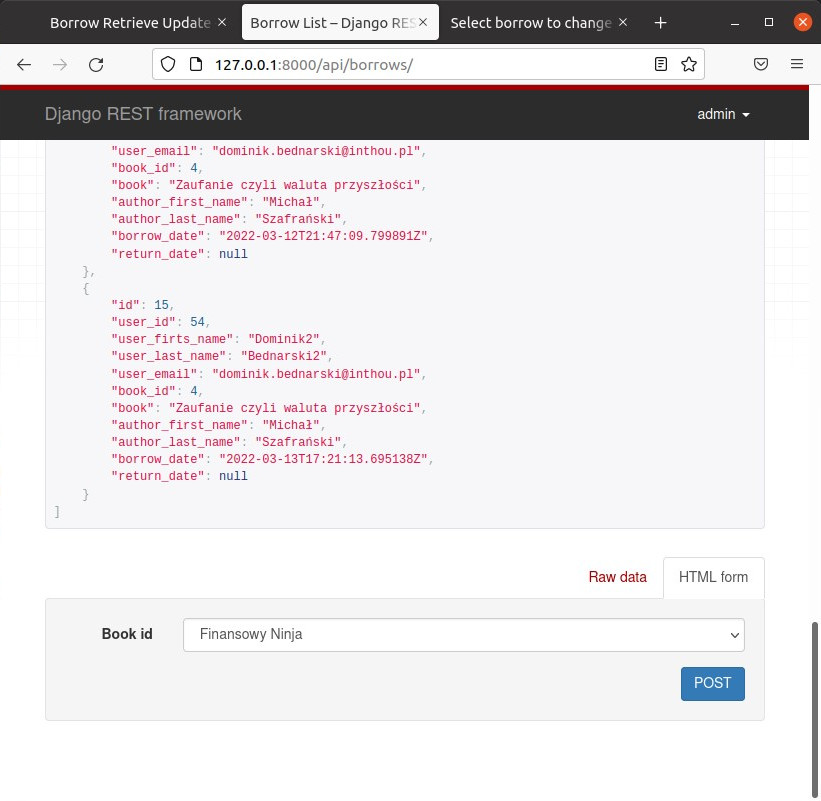Expand the admin user dropdown
Viewport: 821px width, 801px height.
[x=723, y=114]
